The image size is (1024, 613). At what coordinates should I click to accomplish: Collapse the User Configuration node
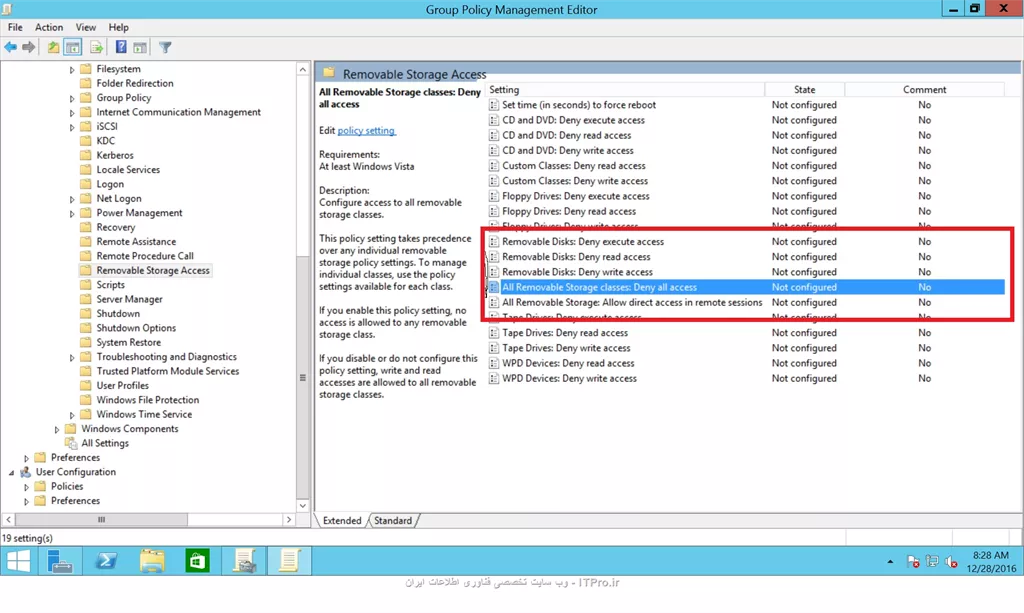coord(11,472)
